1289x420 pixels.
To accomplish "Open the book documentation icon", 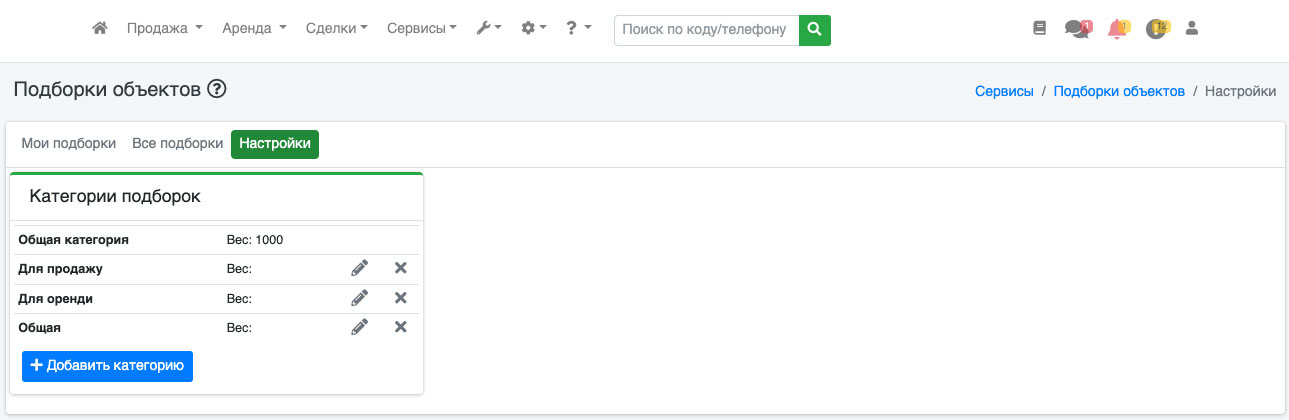I will point(1039,29).
